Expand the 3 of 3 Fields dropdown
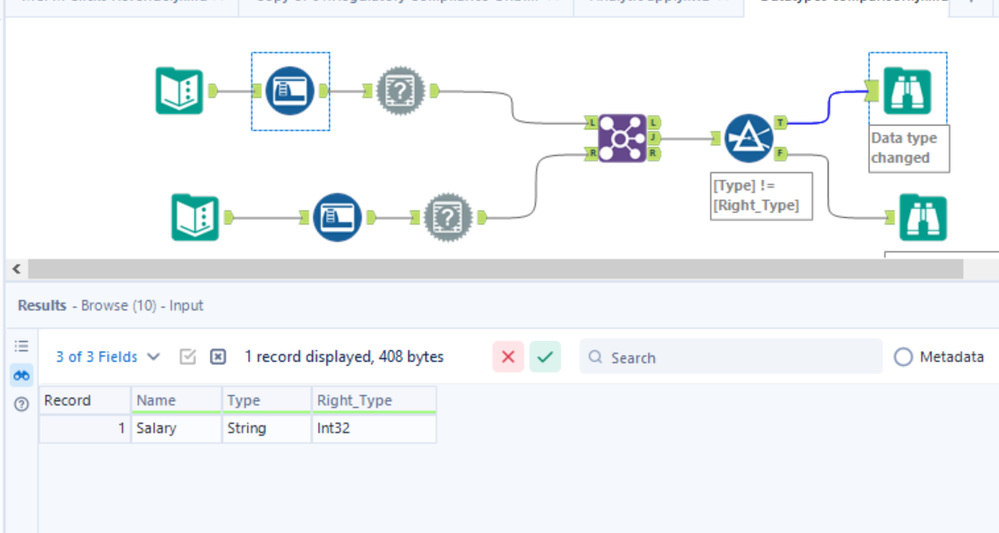The height and width of the screenshot is (533, 999). (108, 357)
